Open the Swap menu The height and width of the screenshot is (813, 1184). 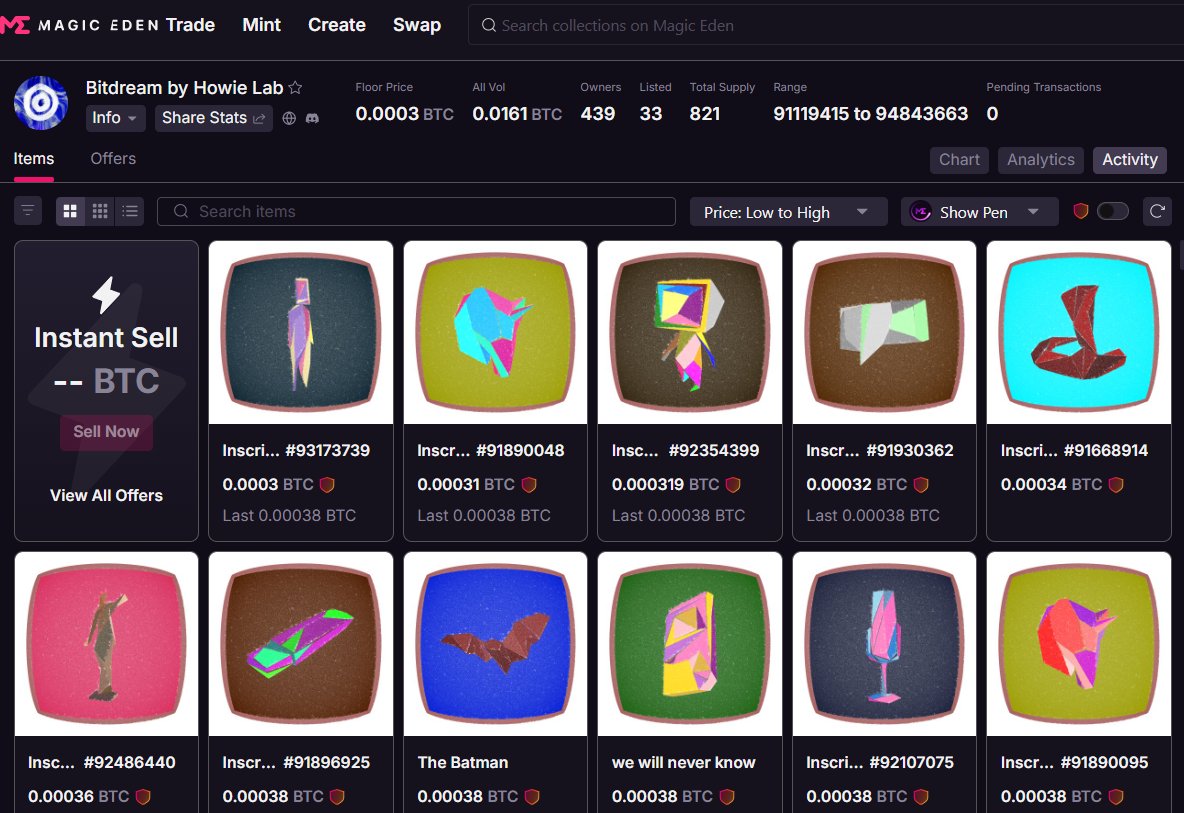417,25
